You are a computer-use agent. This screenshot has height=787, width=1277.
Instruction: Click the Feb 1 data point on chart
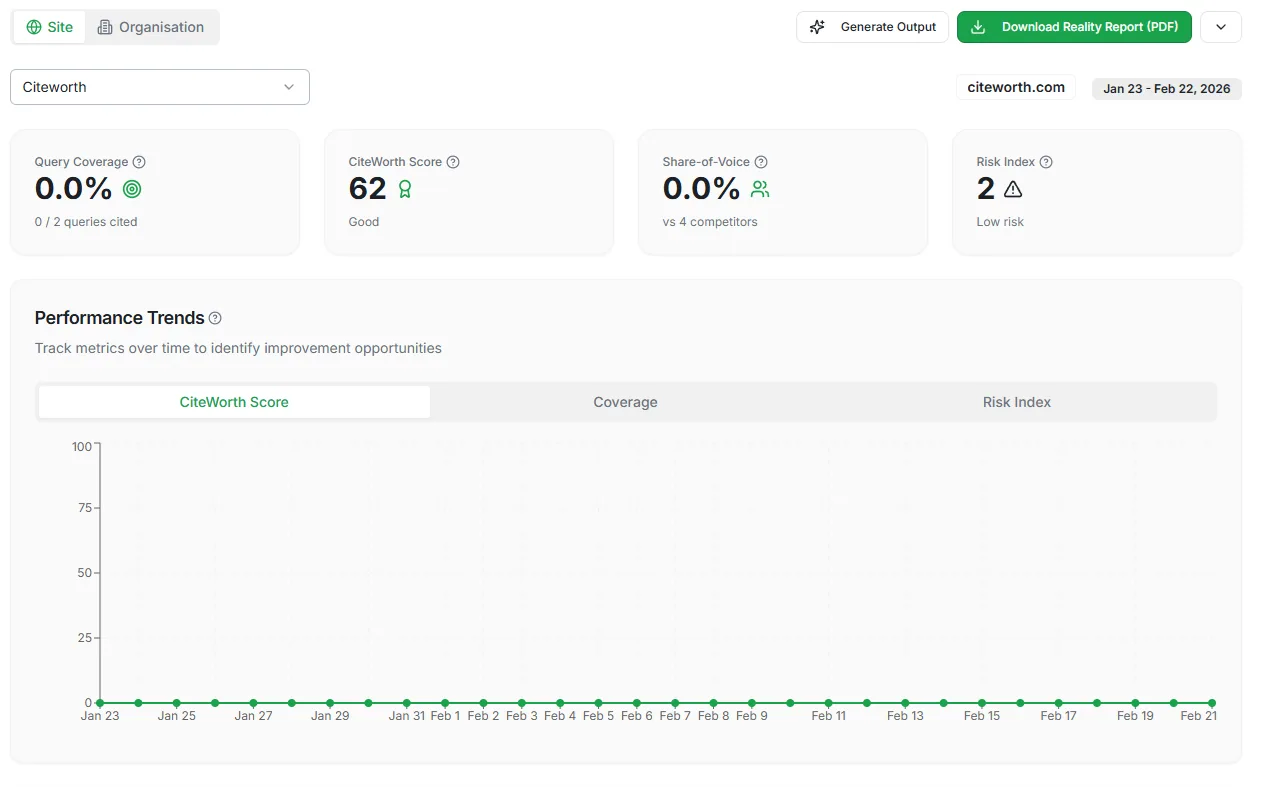coord(445,703)
